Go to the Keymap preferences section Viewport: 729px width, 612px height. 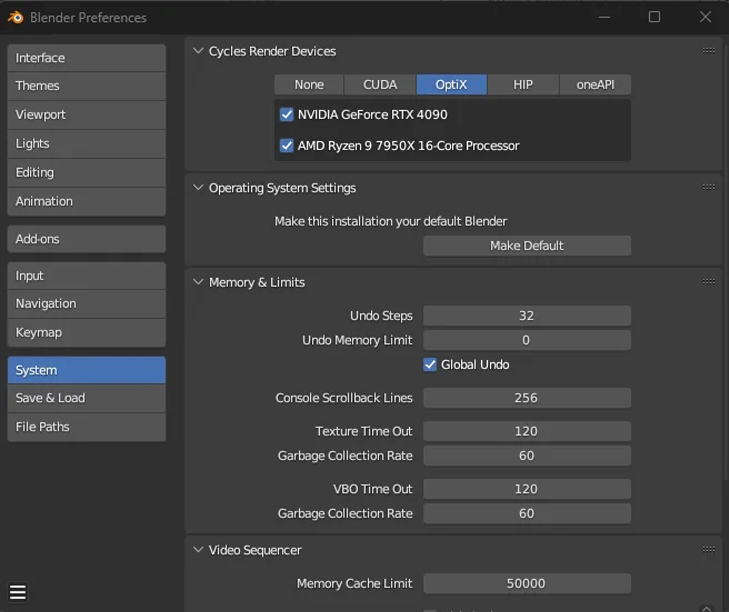click(86, 332)
